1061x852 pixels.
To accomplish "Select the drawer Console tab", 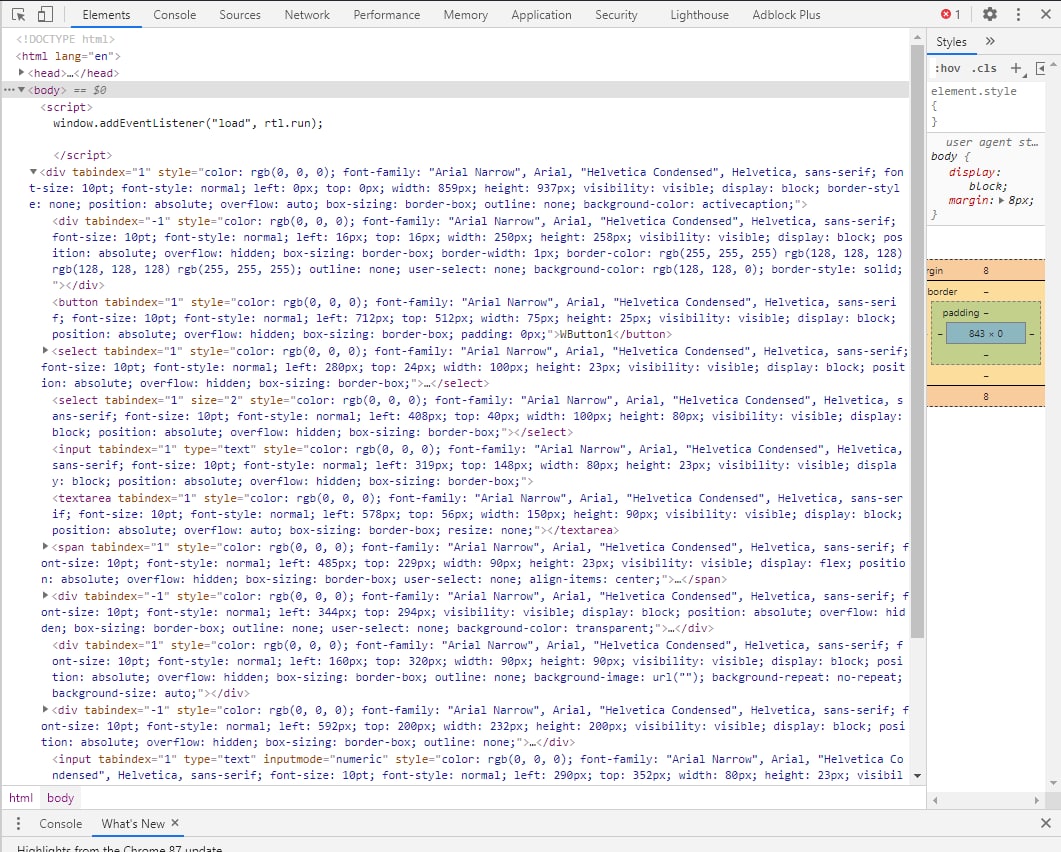I will (x=60, y=823).
